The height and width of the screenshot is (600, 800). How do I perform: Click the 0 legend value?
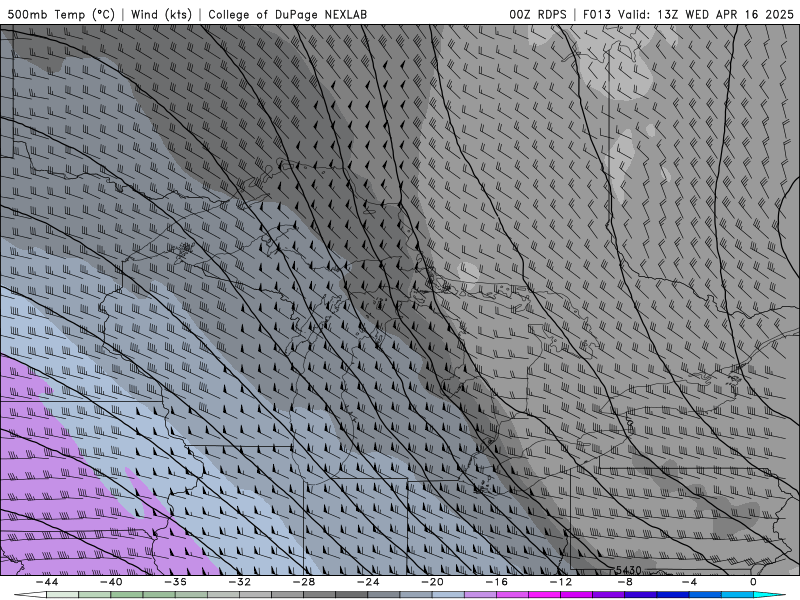pos(754,582)
